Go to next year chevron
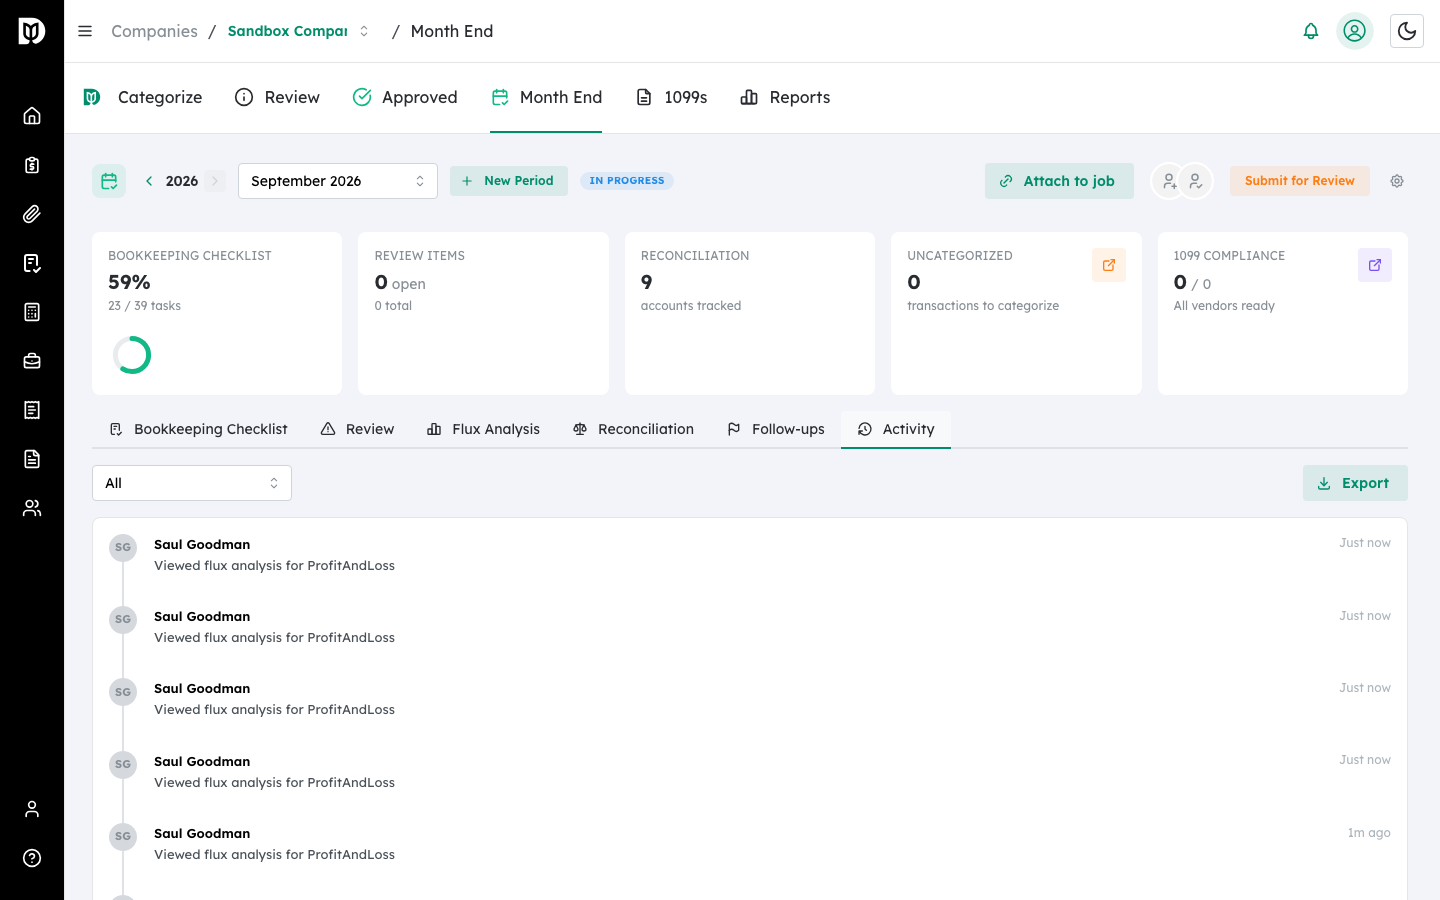The height and width of the screenshot is (900, 1440). pos(215,181)
